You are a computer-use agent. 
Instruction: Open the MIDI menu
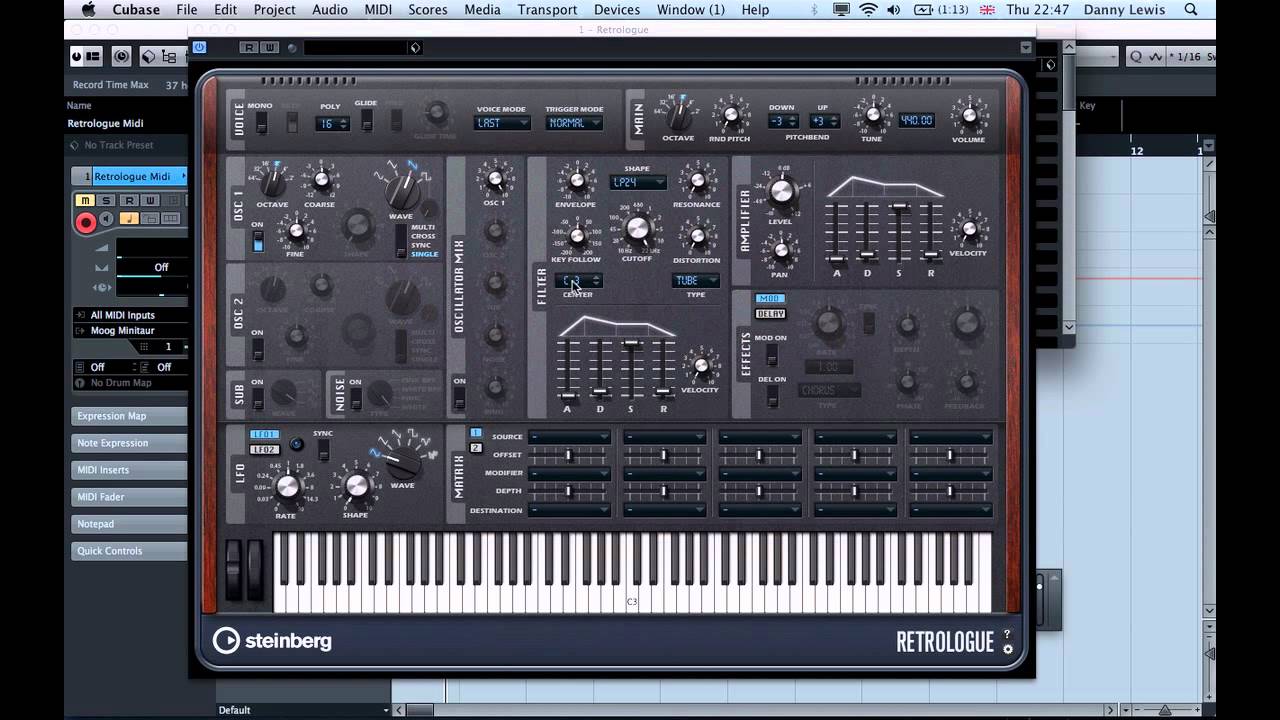(x=378, y=10)
